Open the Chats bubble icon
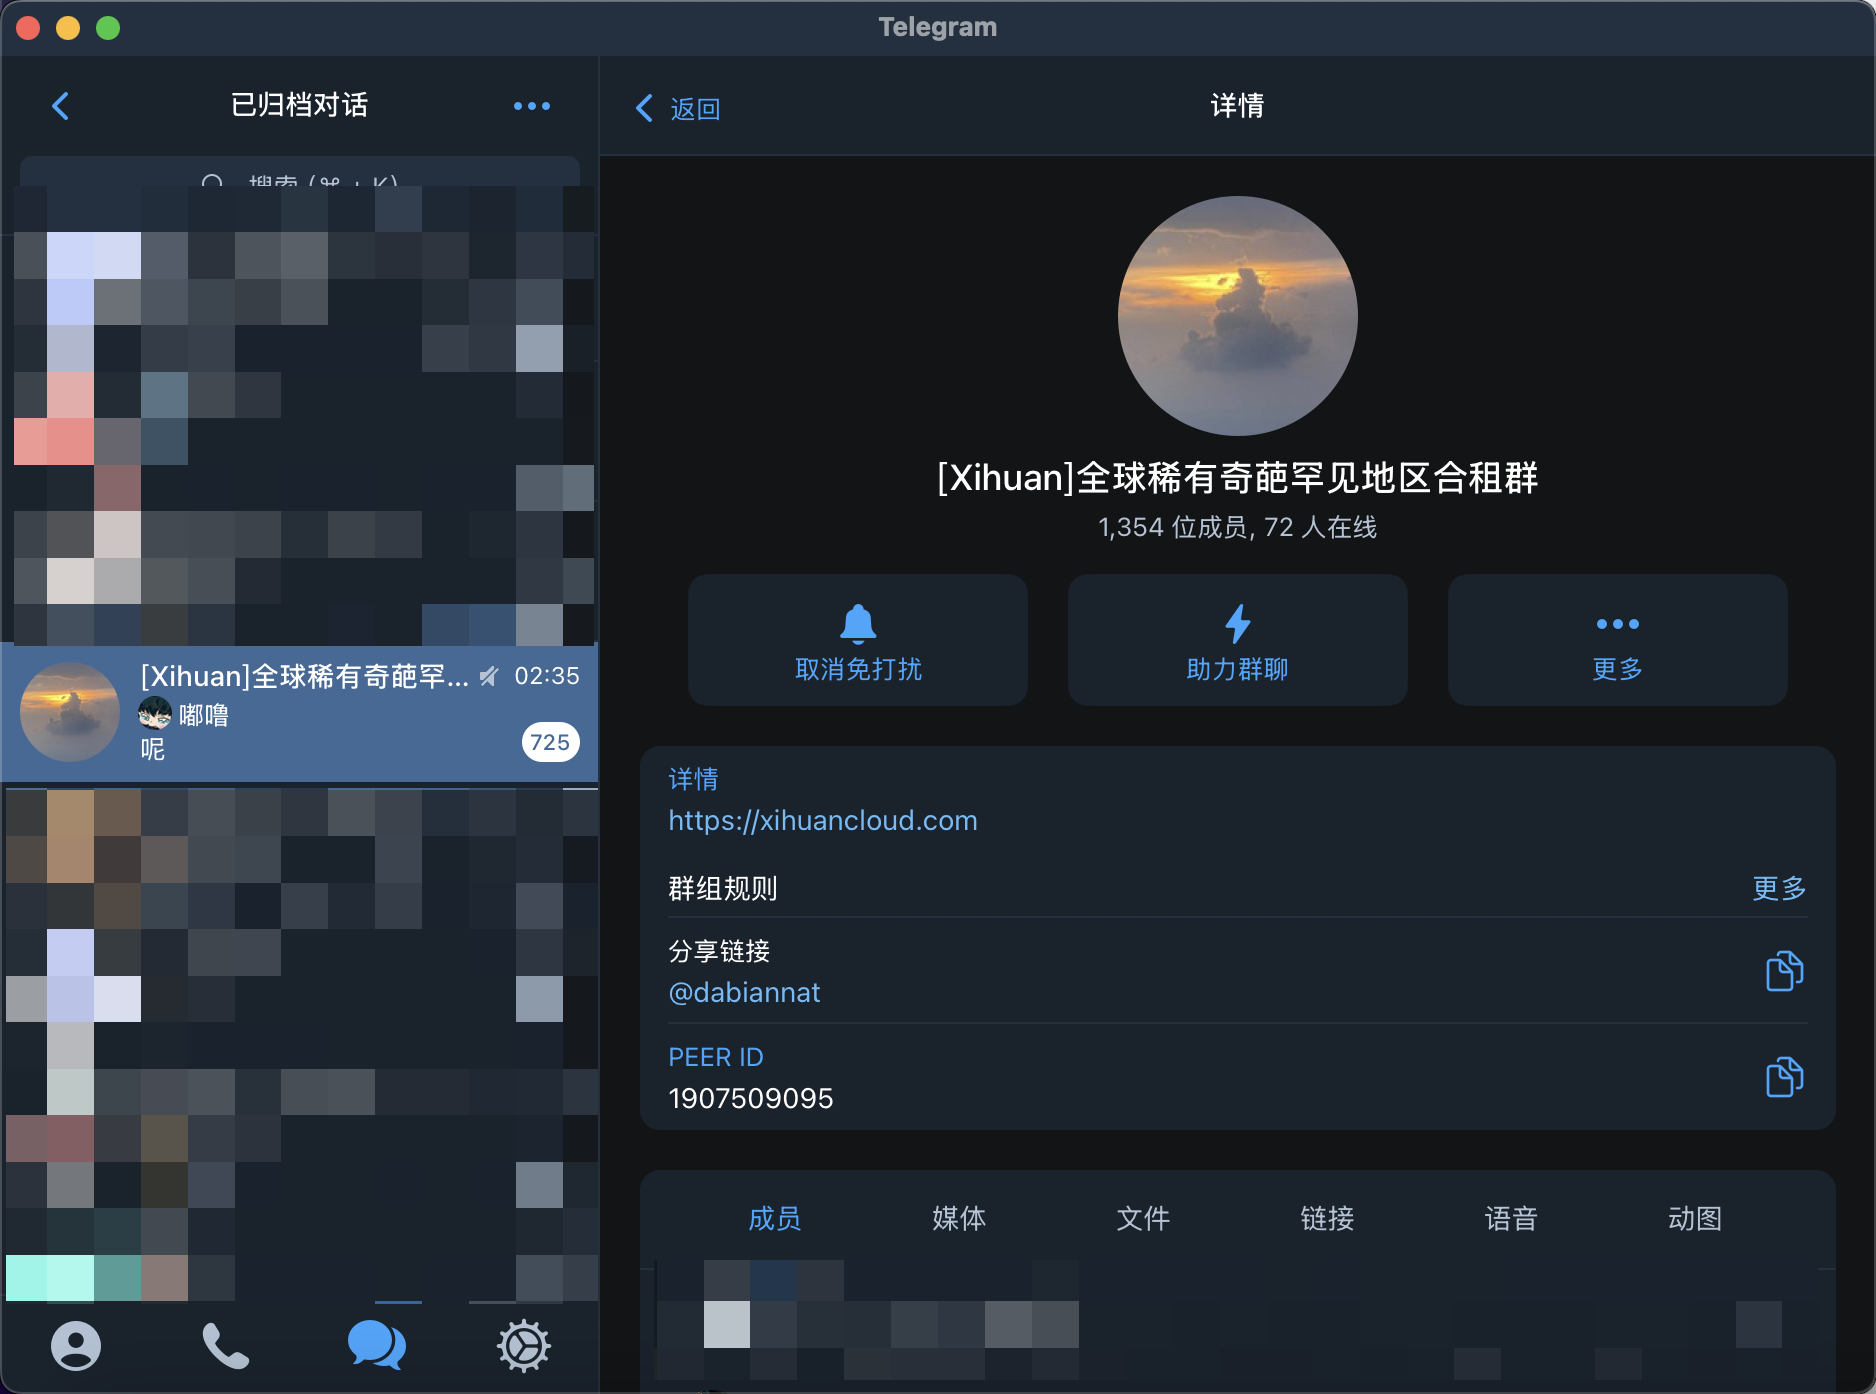Image resolution: width=1876 pixels, height=1394 pixels. coord(376,1346)
